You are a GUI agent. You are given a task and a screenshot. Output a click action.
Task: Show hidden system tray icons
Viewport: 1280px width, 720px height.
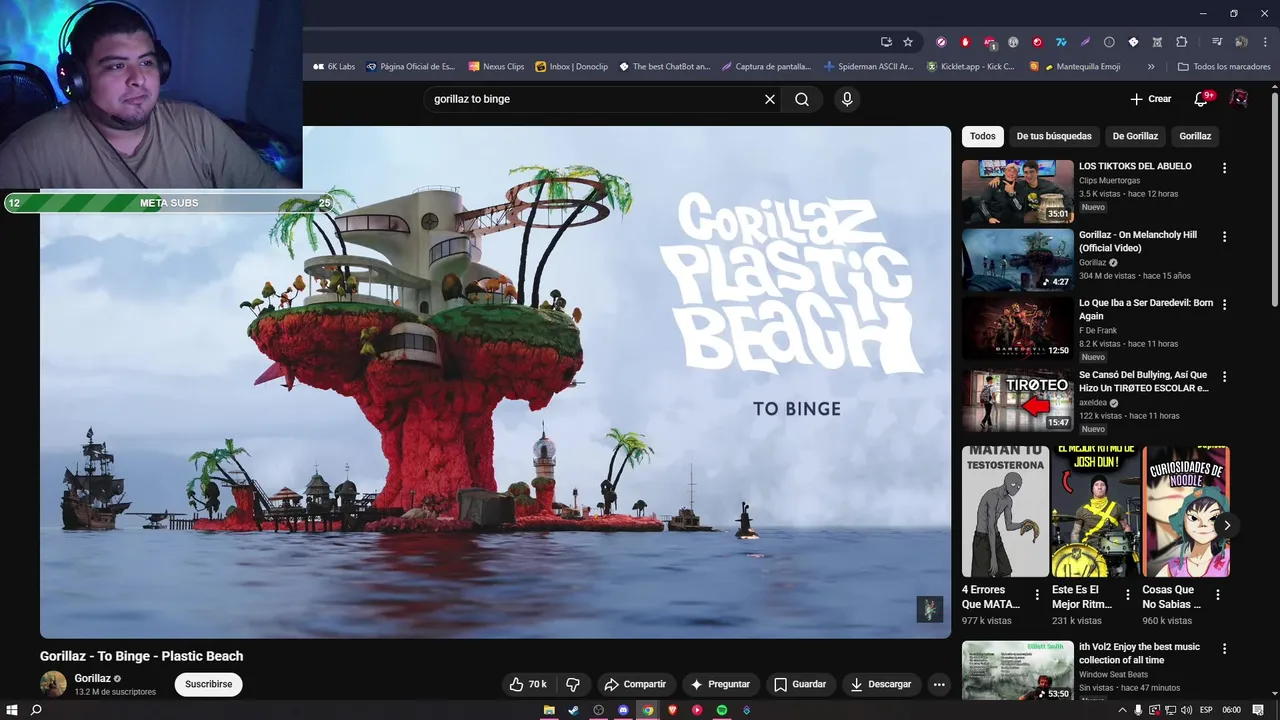[x=1122, y=710]
